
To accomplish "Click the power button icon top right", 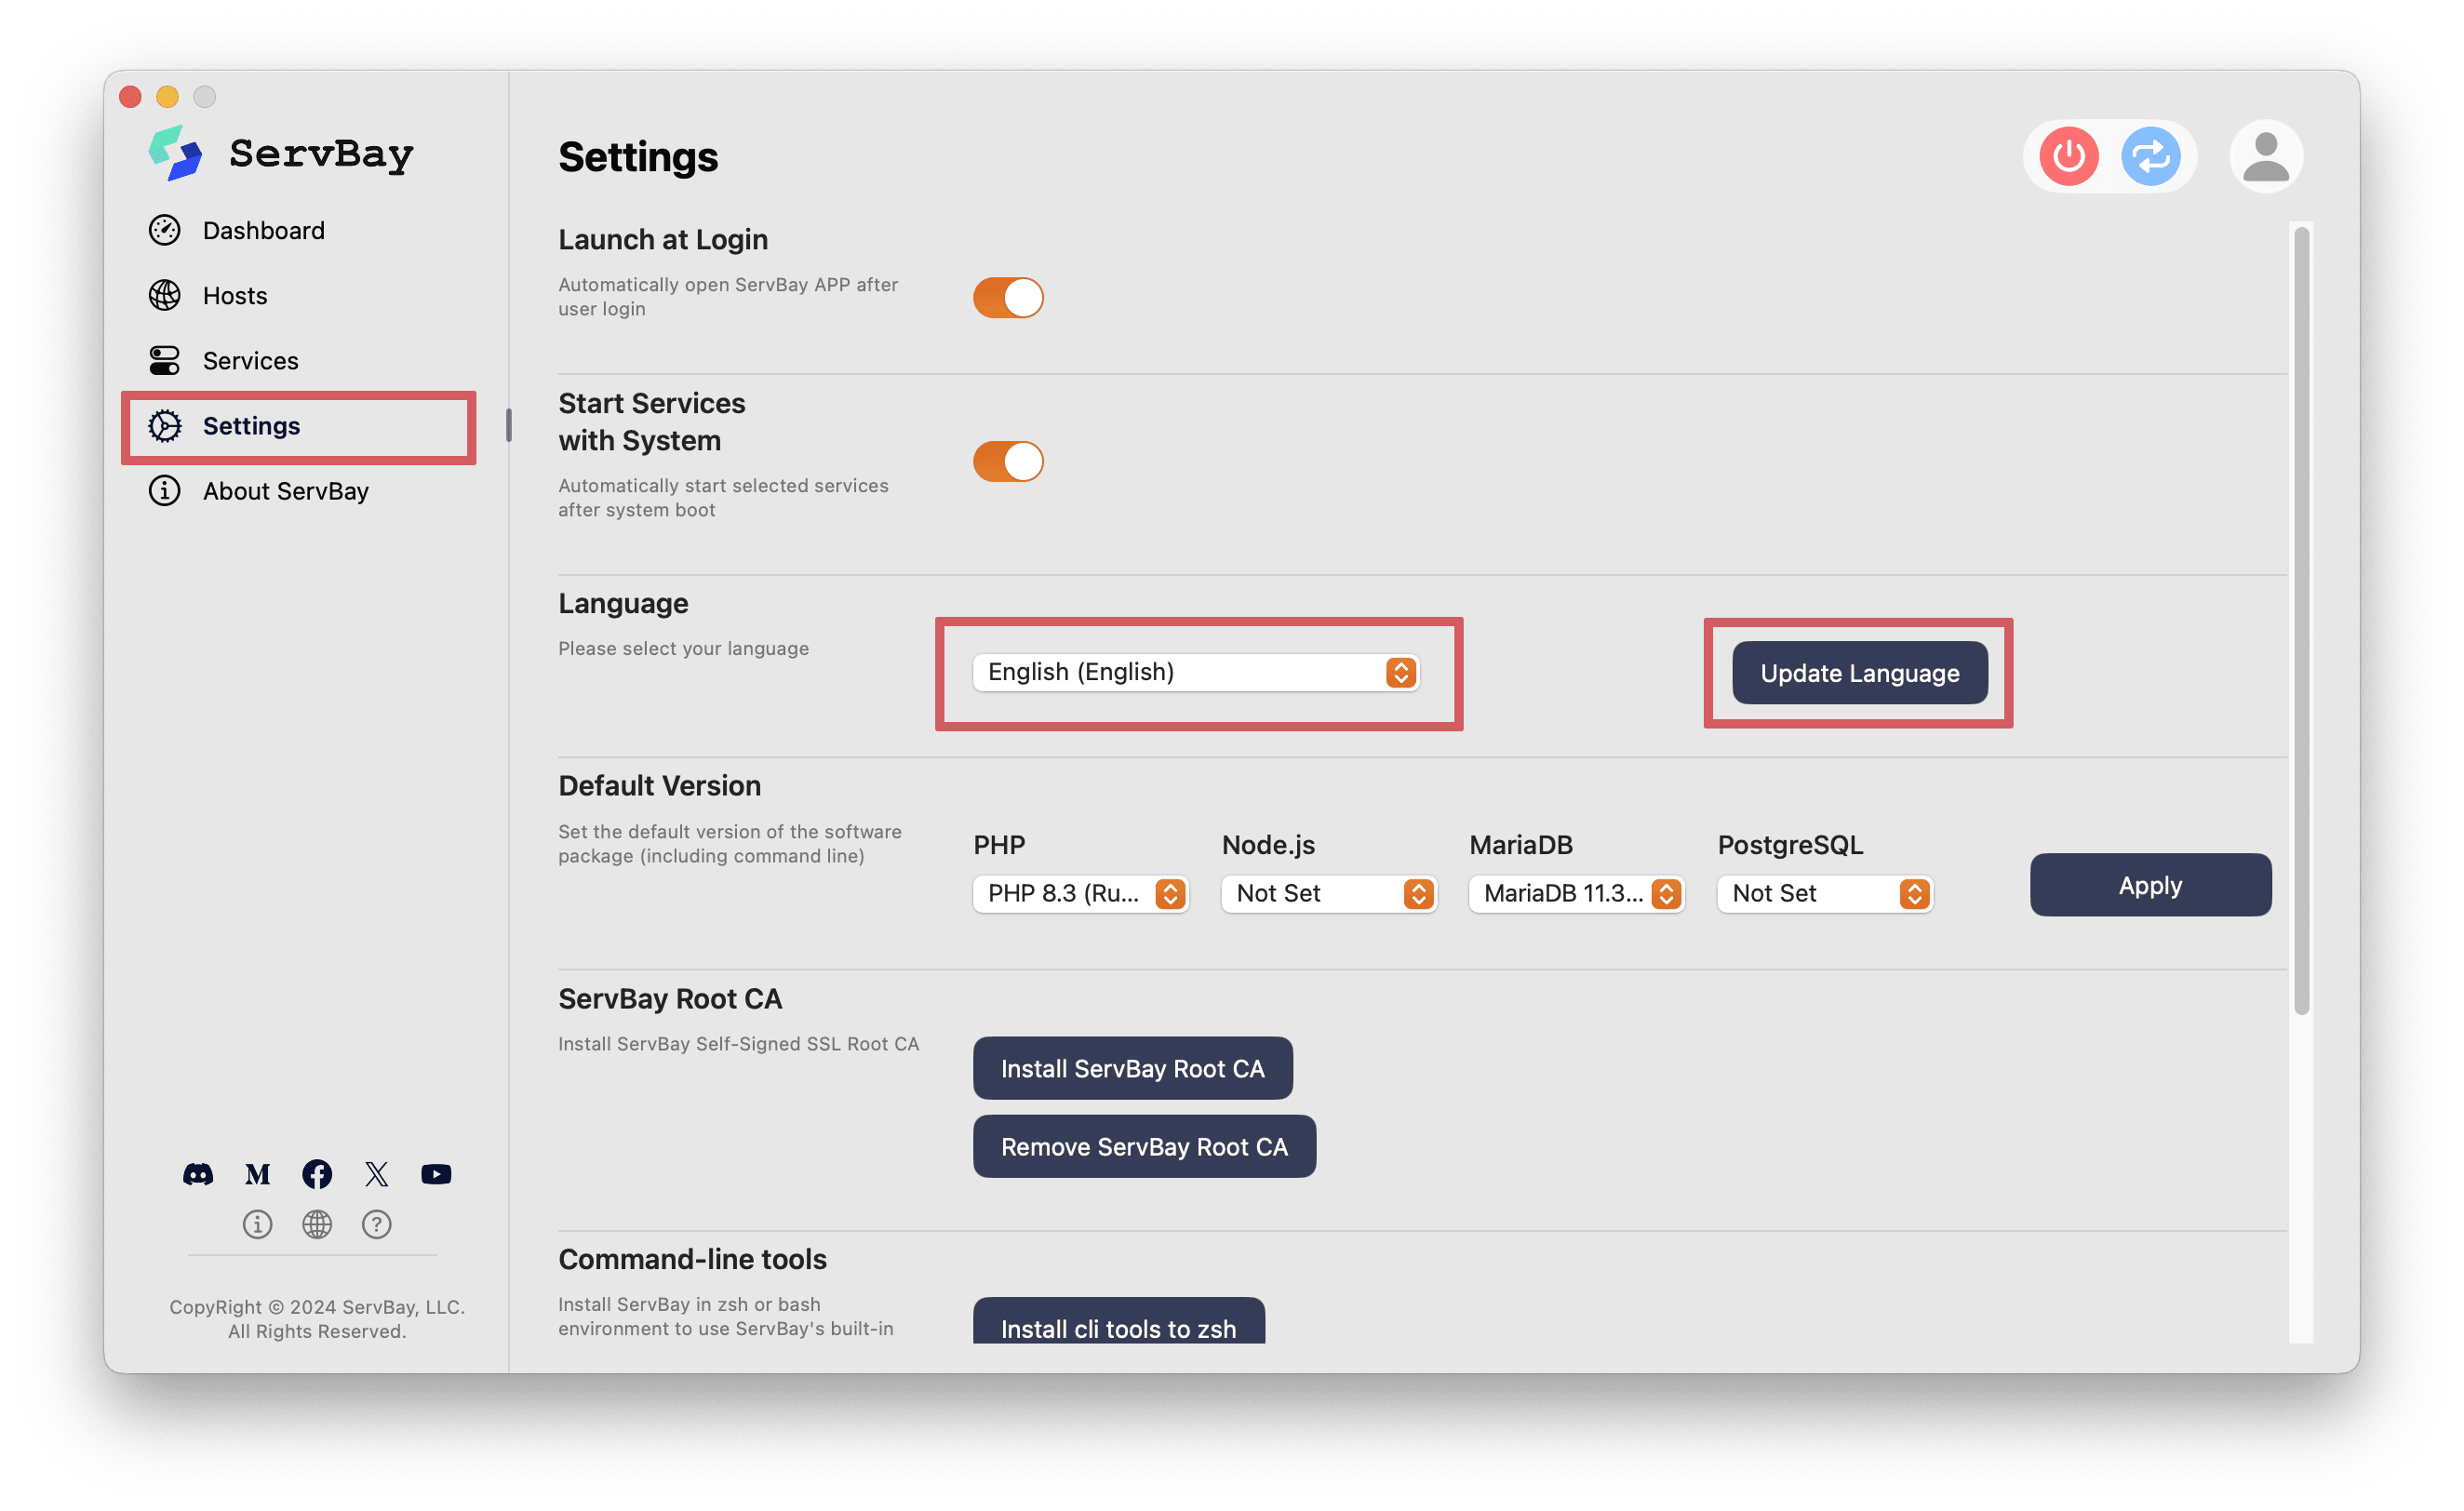I will click(2068, 158).
